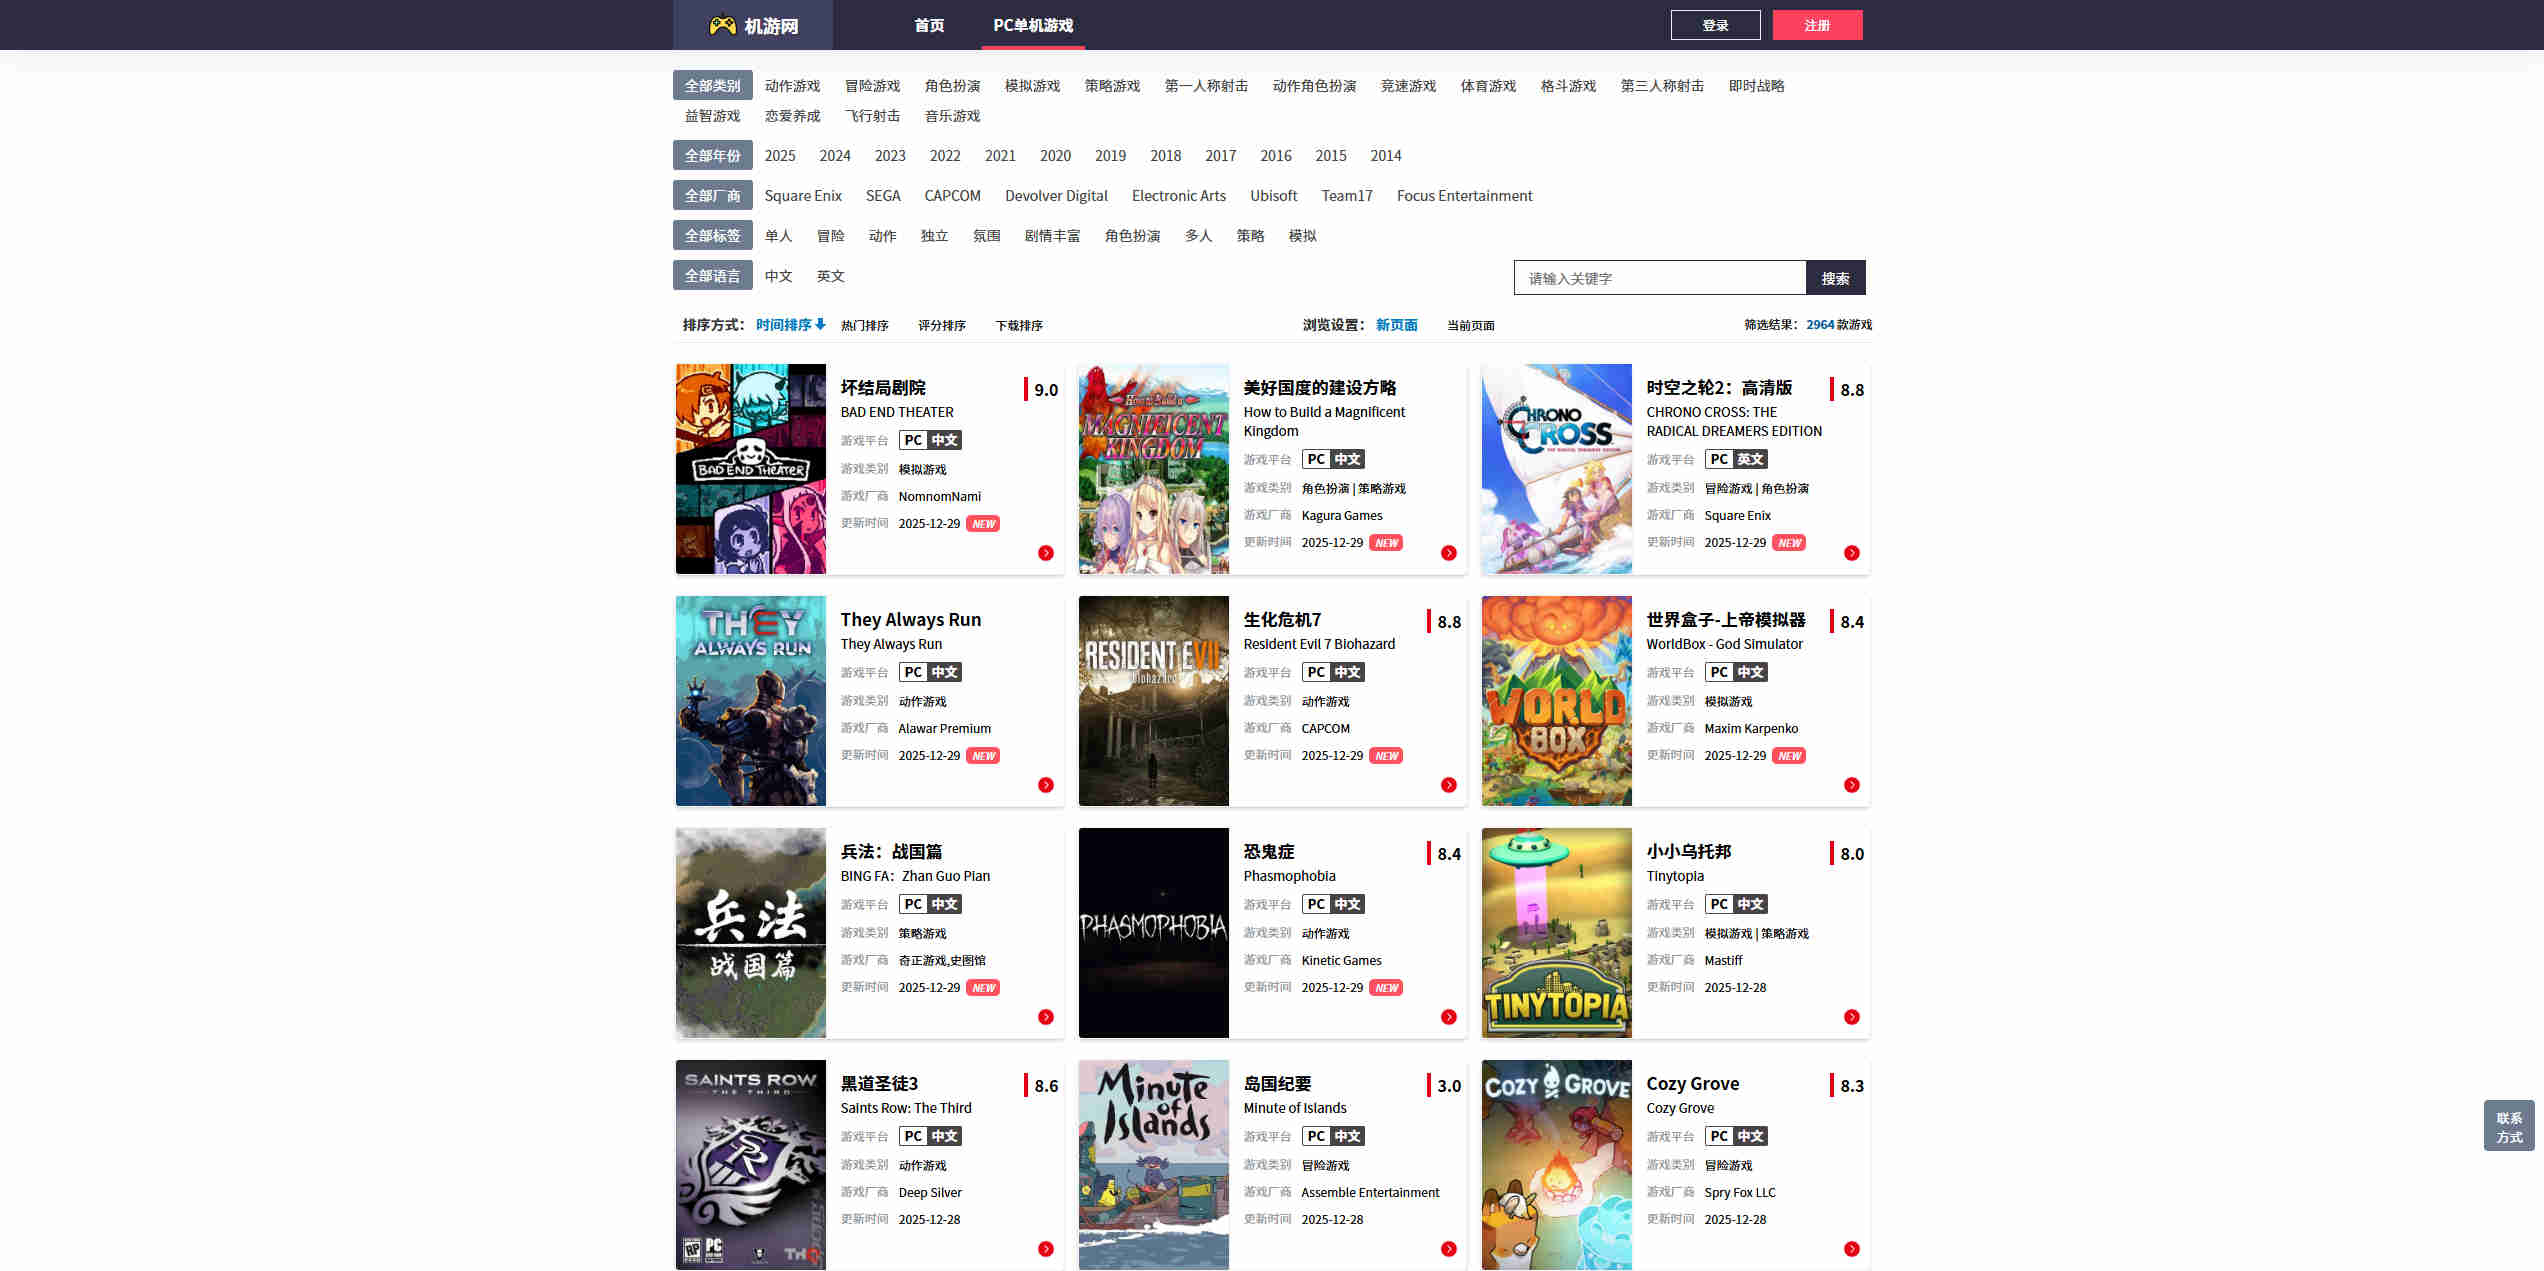Click the keyword search input field
This screenshot has height=1271, width=2544.
point(1660,278)
